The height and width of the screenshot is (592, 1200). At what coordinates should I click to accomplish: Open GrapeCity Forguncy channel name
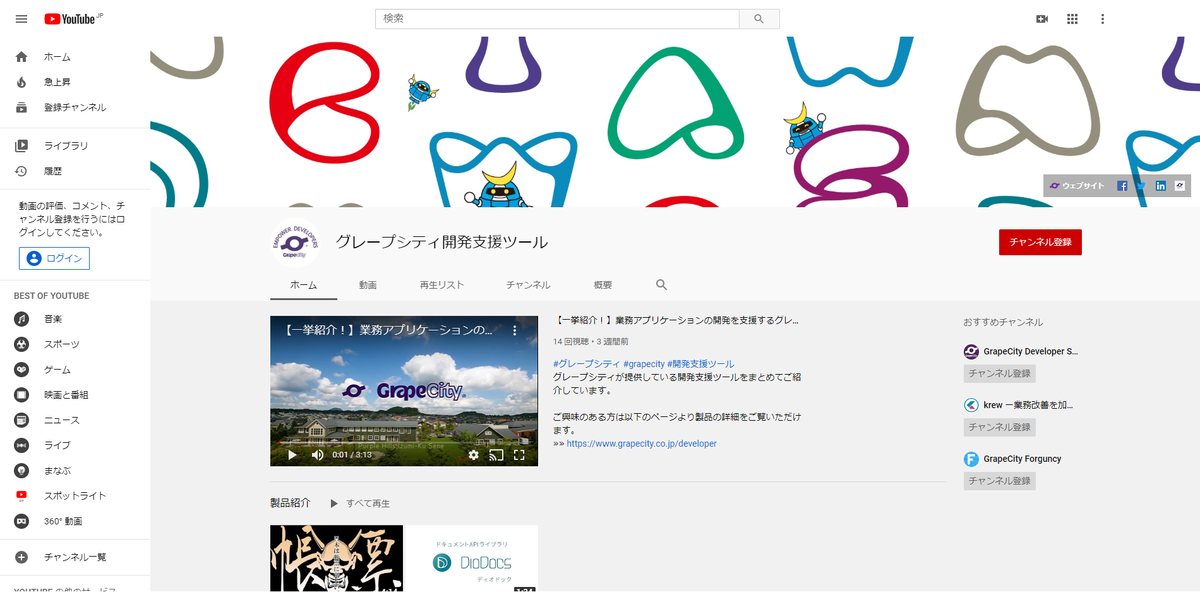pyautogui.click(x=1023, y=459)
